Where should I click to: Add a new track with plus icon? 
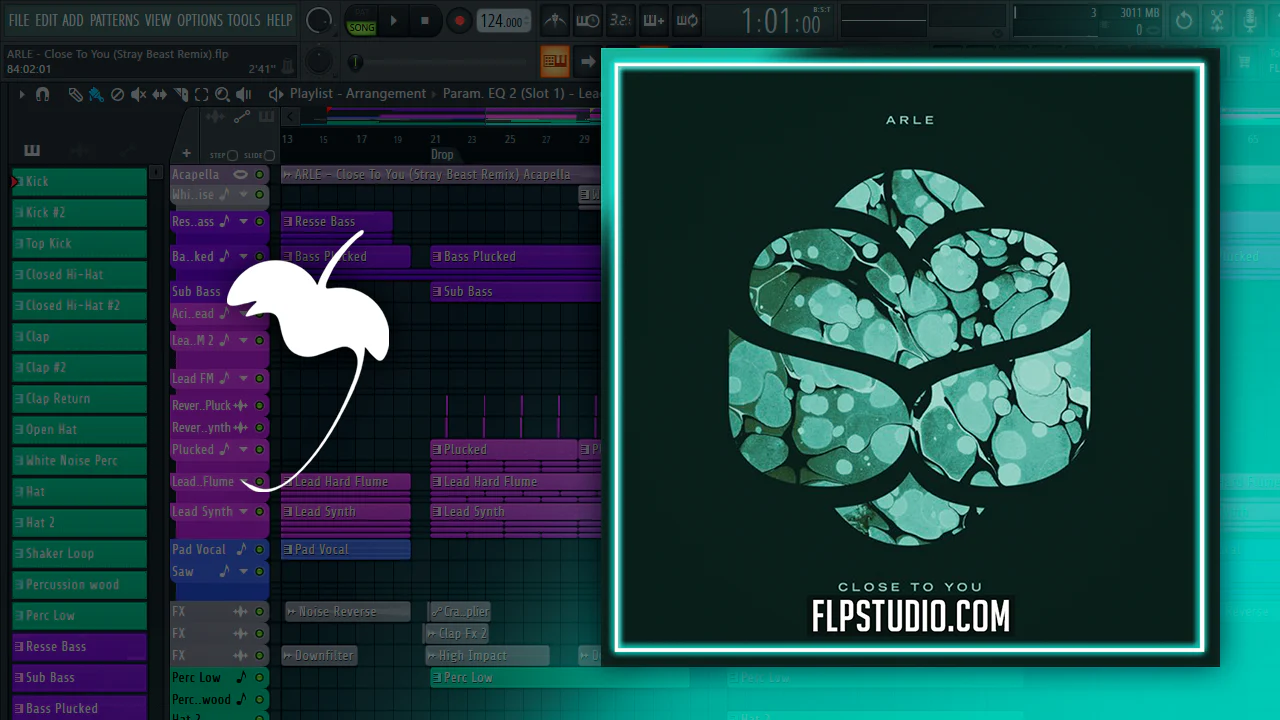pos(186,154)
